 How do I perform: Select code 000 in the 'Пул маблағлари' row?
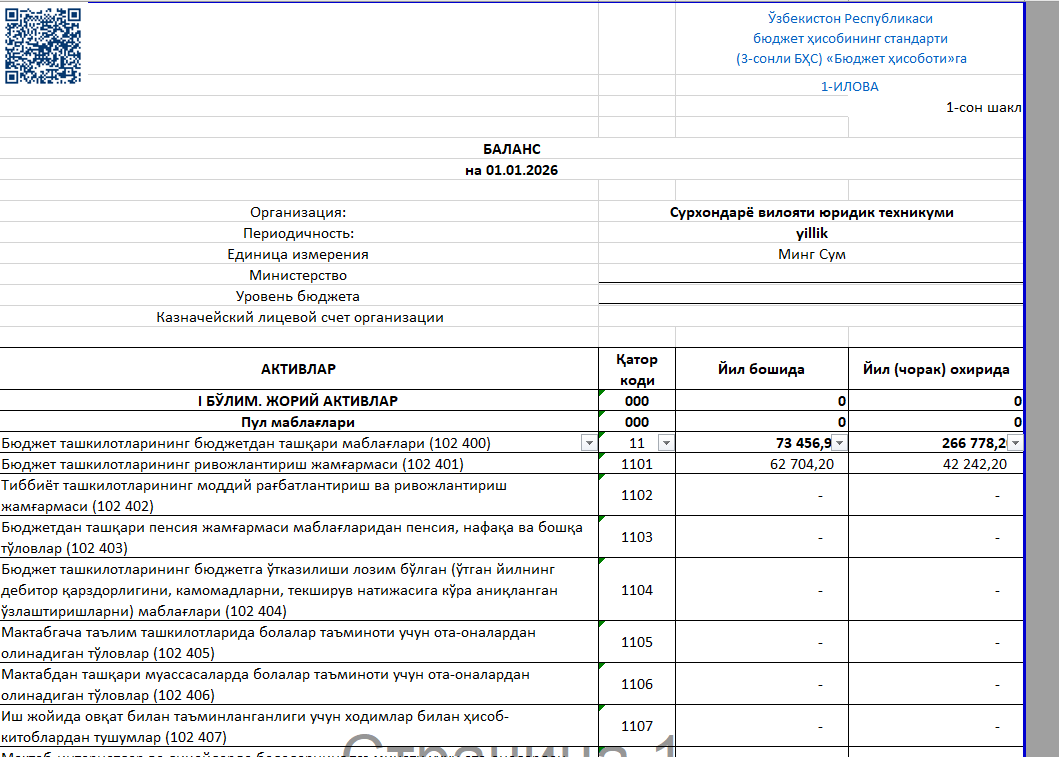click(x=637, y=422)
